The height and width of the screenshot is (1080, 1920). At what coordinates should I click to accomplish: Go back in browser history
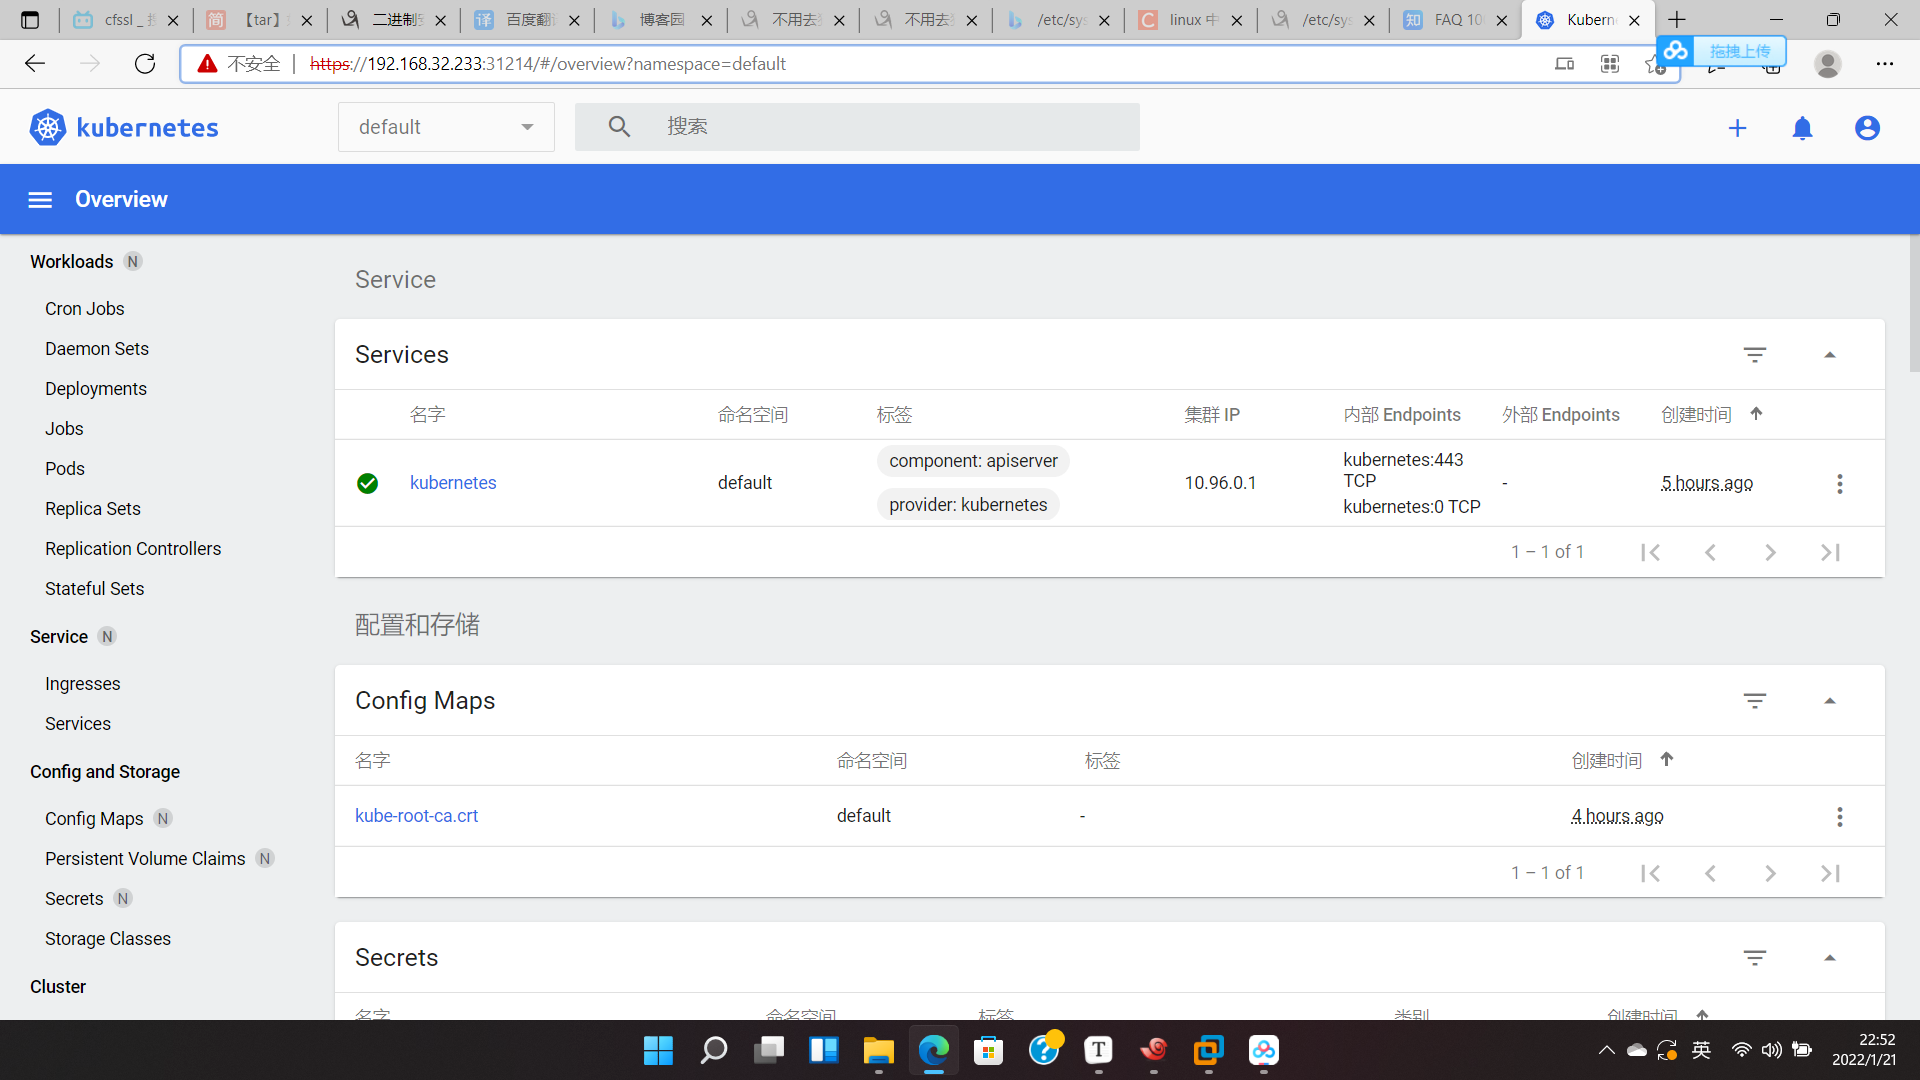tap(35, 64)
